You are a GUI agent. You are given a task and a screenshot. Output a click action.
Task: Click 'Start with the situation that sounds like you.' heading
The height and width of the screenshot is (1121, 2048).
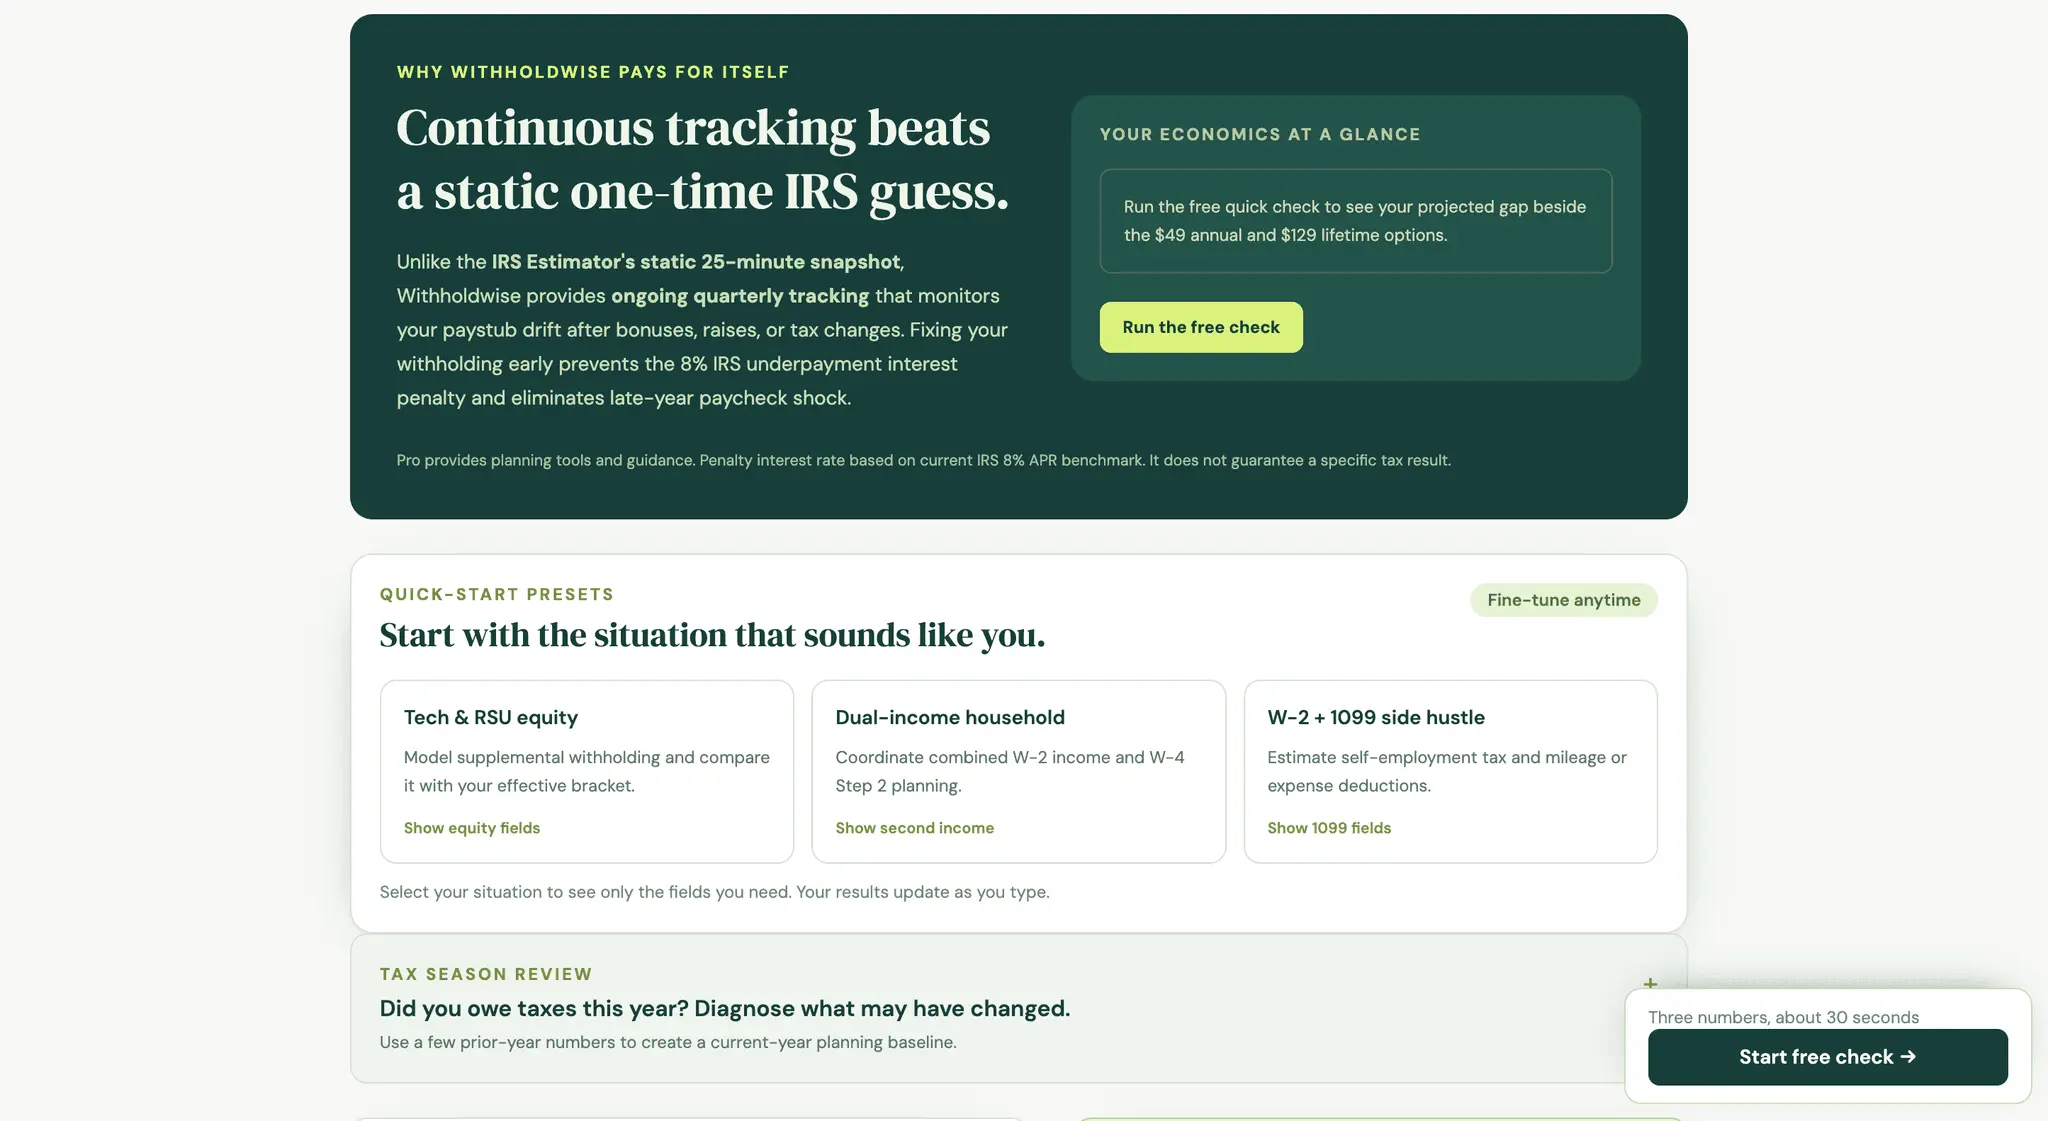[712, 635]
